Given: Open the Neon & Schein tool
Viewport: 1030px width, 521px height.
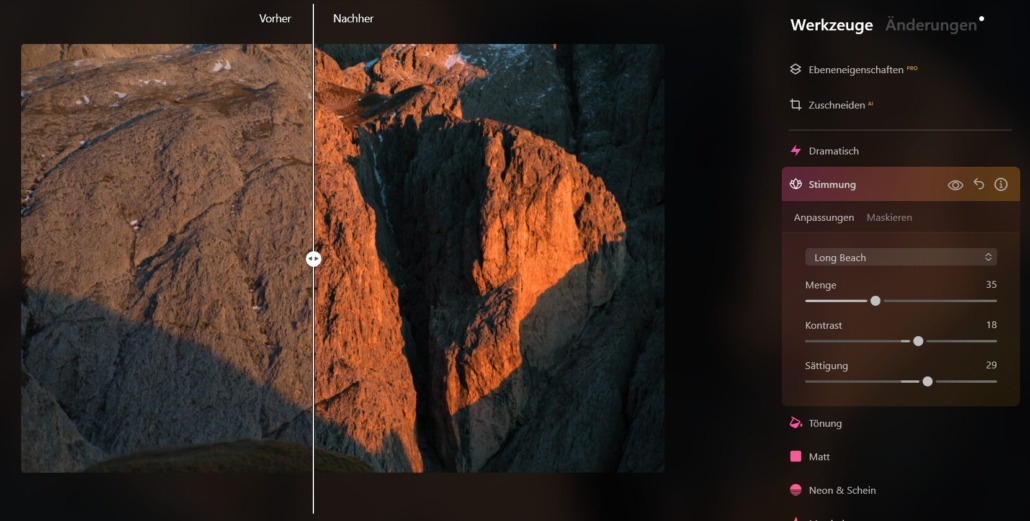Looking at the screenshot, I should 796,490.
